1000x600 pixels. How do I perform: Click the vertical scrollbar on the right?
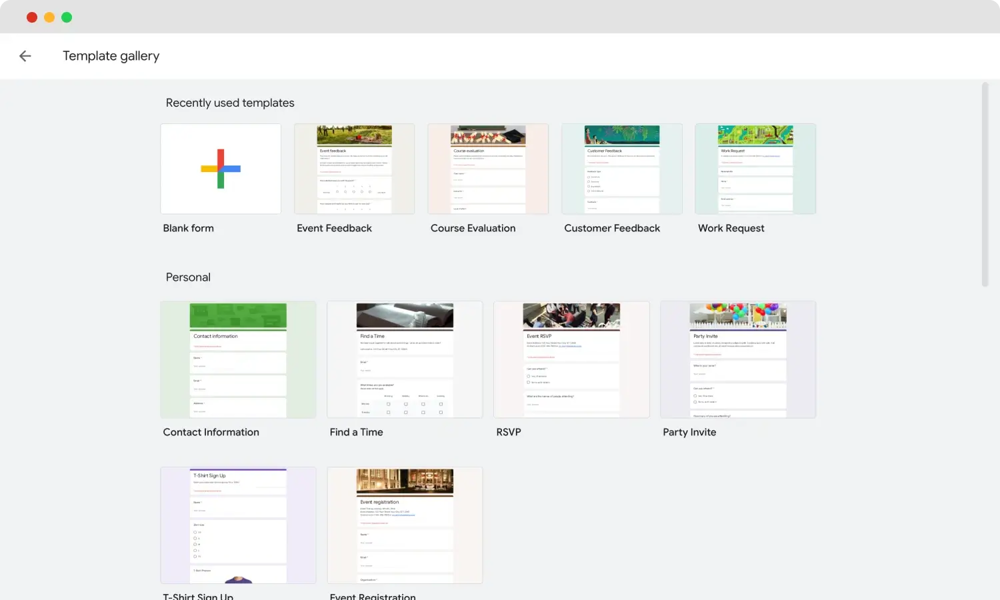pyautogui.click(x=986, y=180)
